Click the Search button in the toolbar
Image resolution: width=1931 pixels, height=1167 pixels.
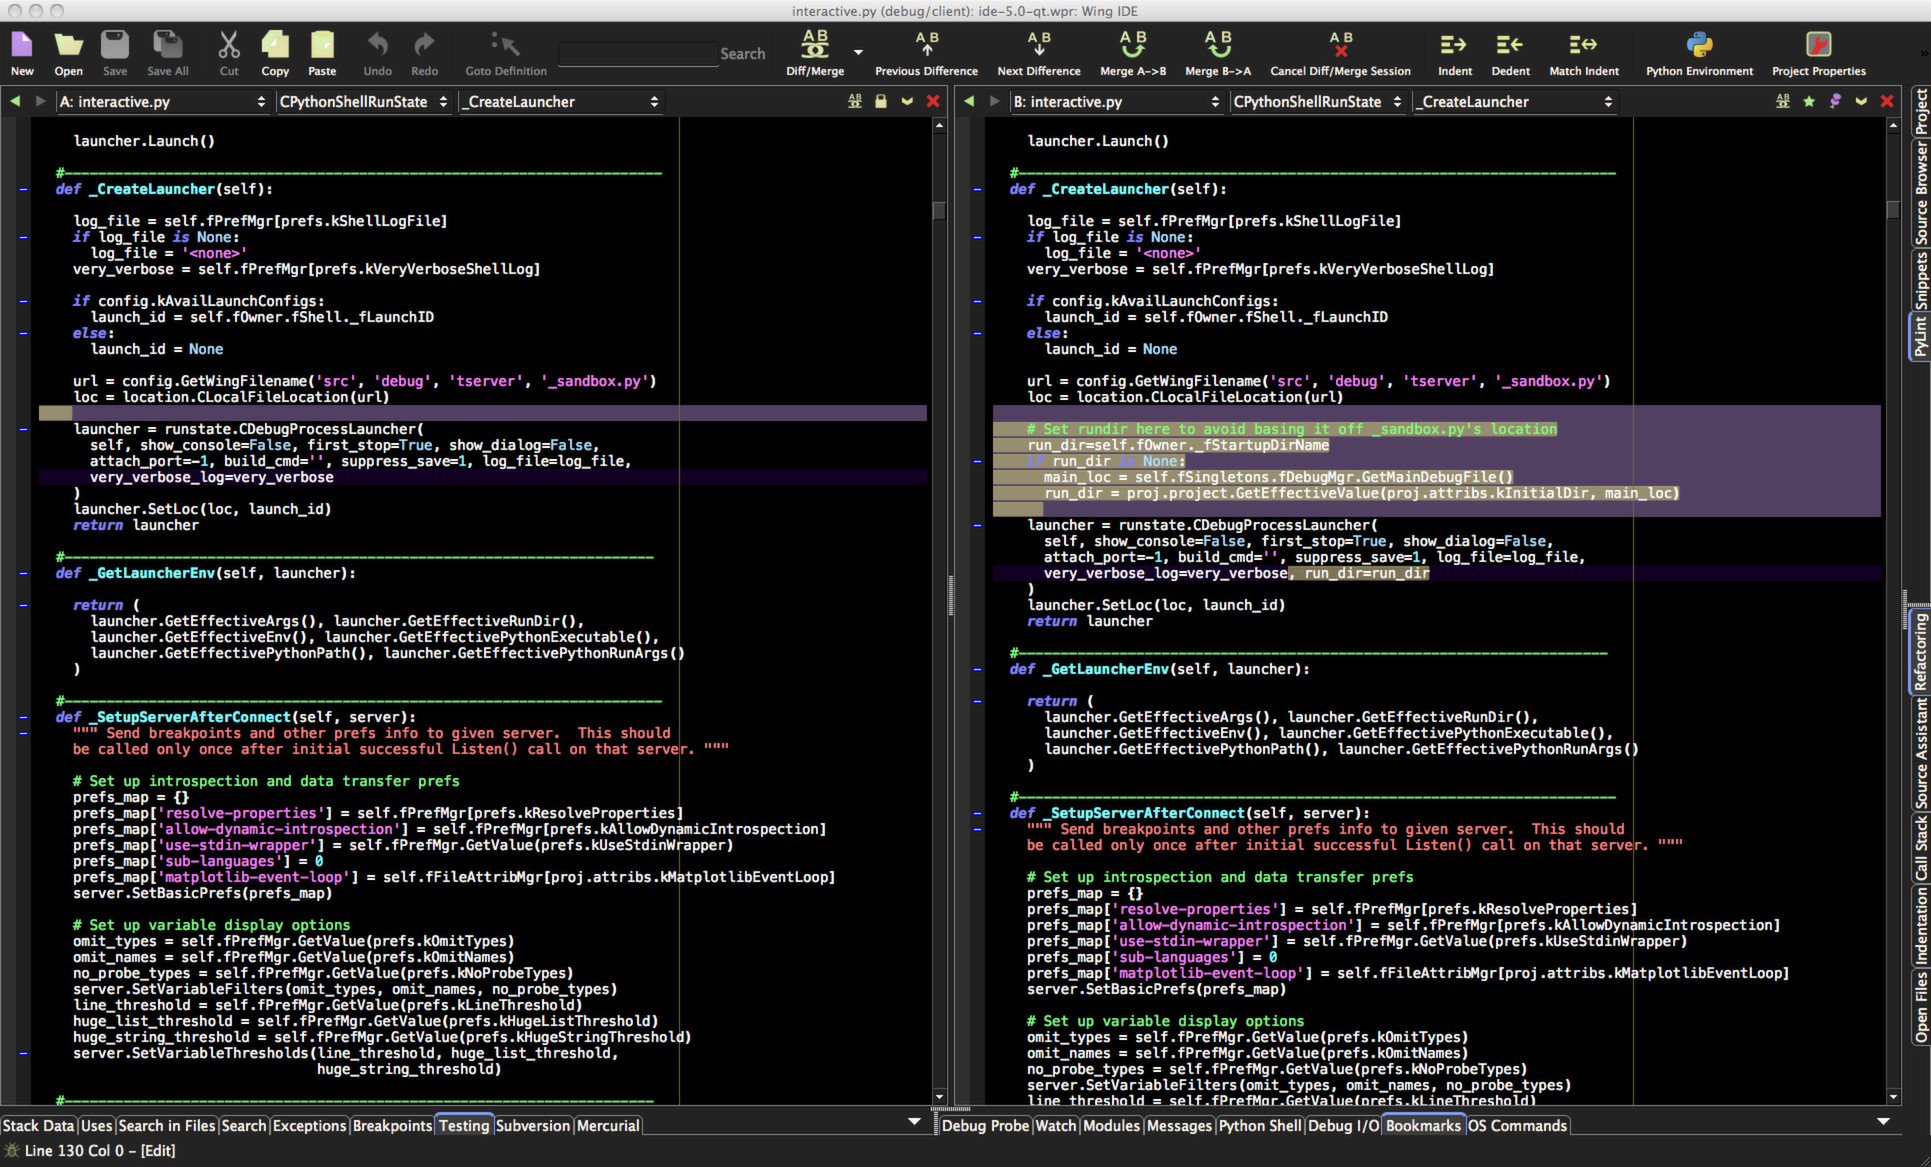click(742, 53)
